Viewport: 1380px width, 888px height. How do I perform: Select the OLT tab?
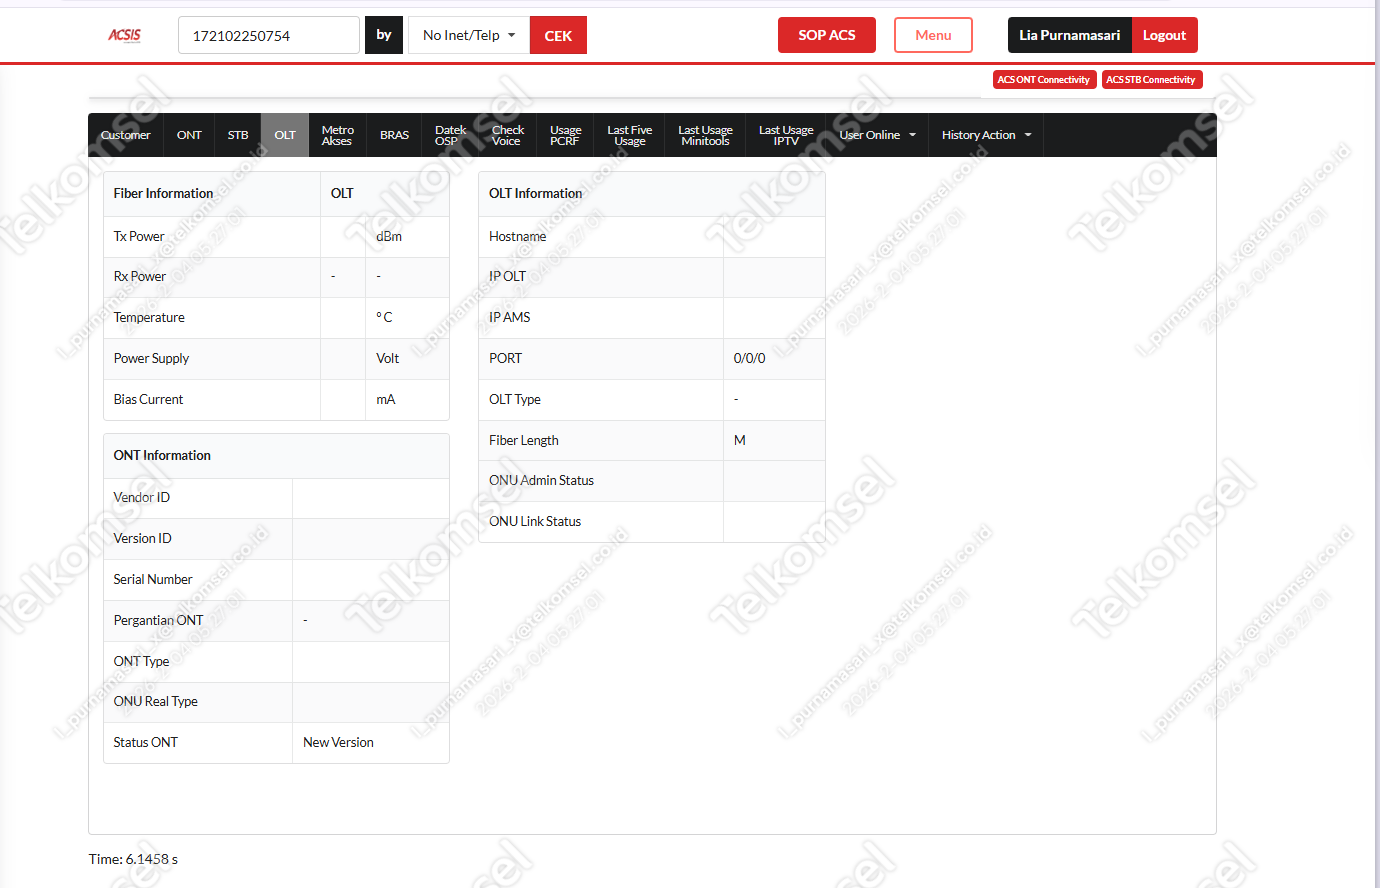285,135
